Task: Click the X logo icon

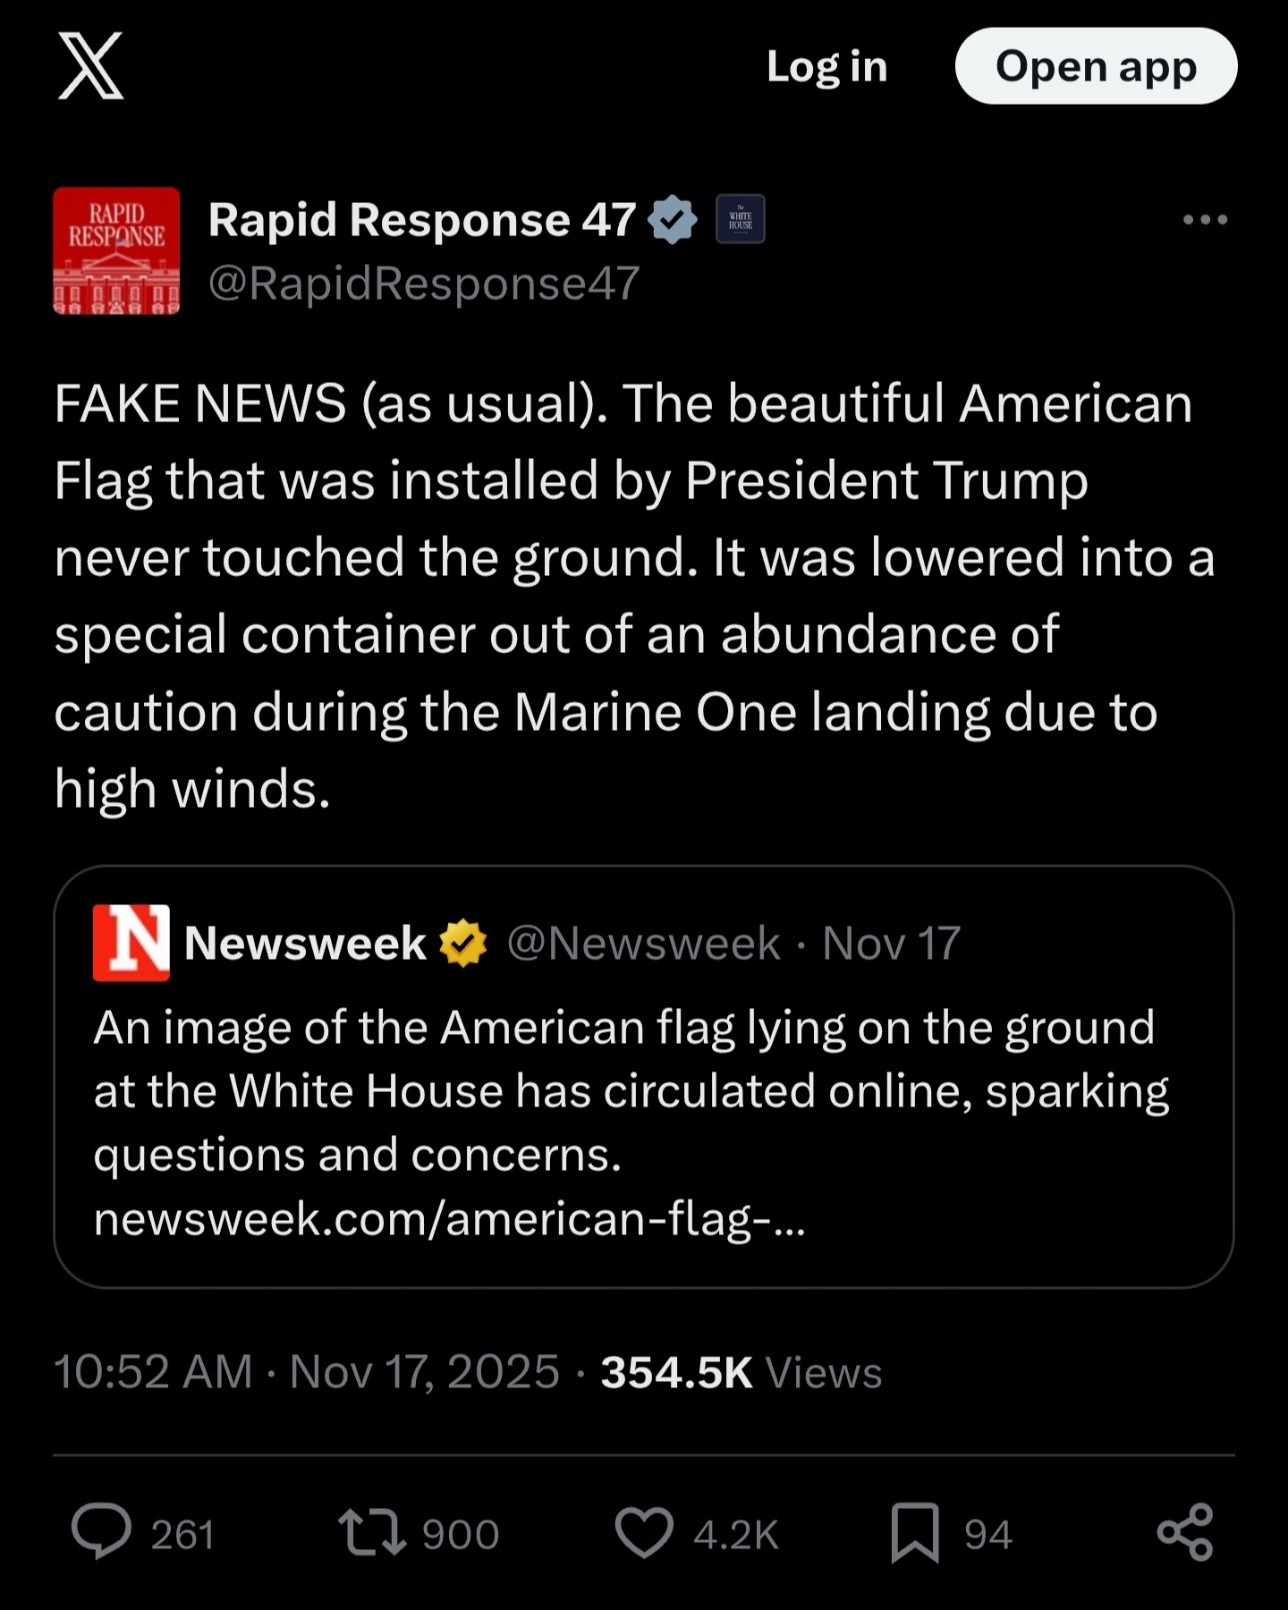Action: (91, 66)
